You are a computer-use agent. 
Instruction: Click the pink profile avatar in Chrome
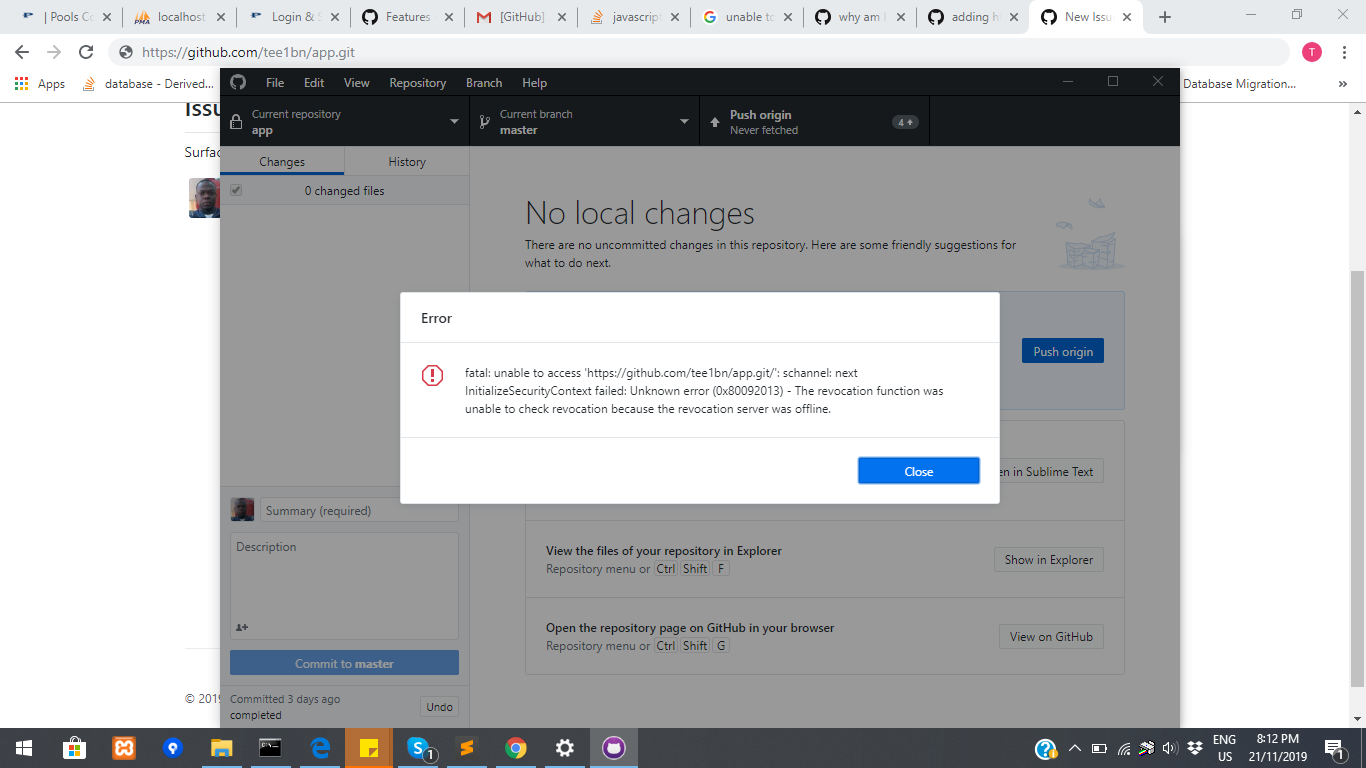[x=1311, y=50]
